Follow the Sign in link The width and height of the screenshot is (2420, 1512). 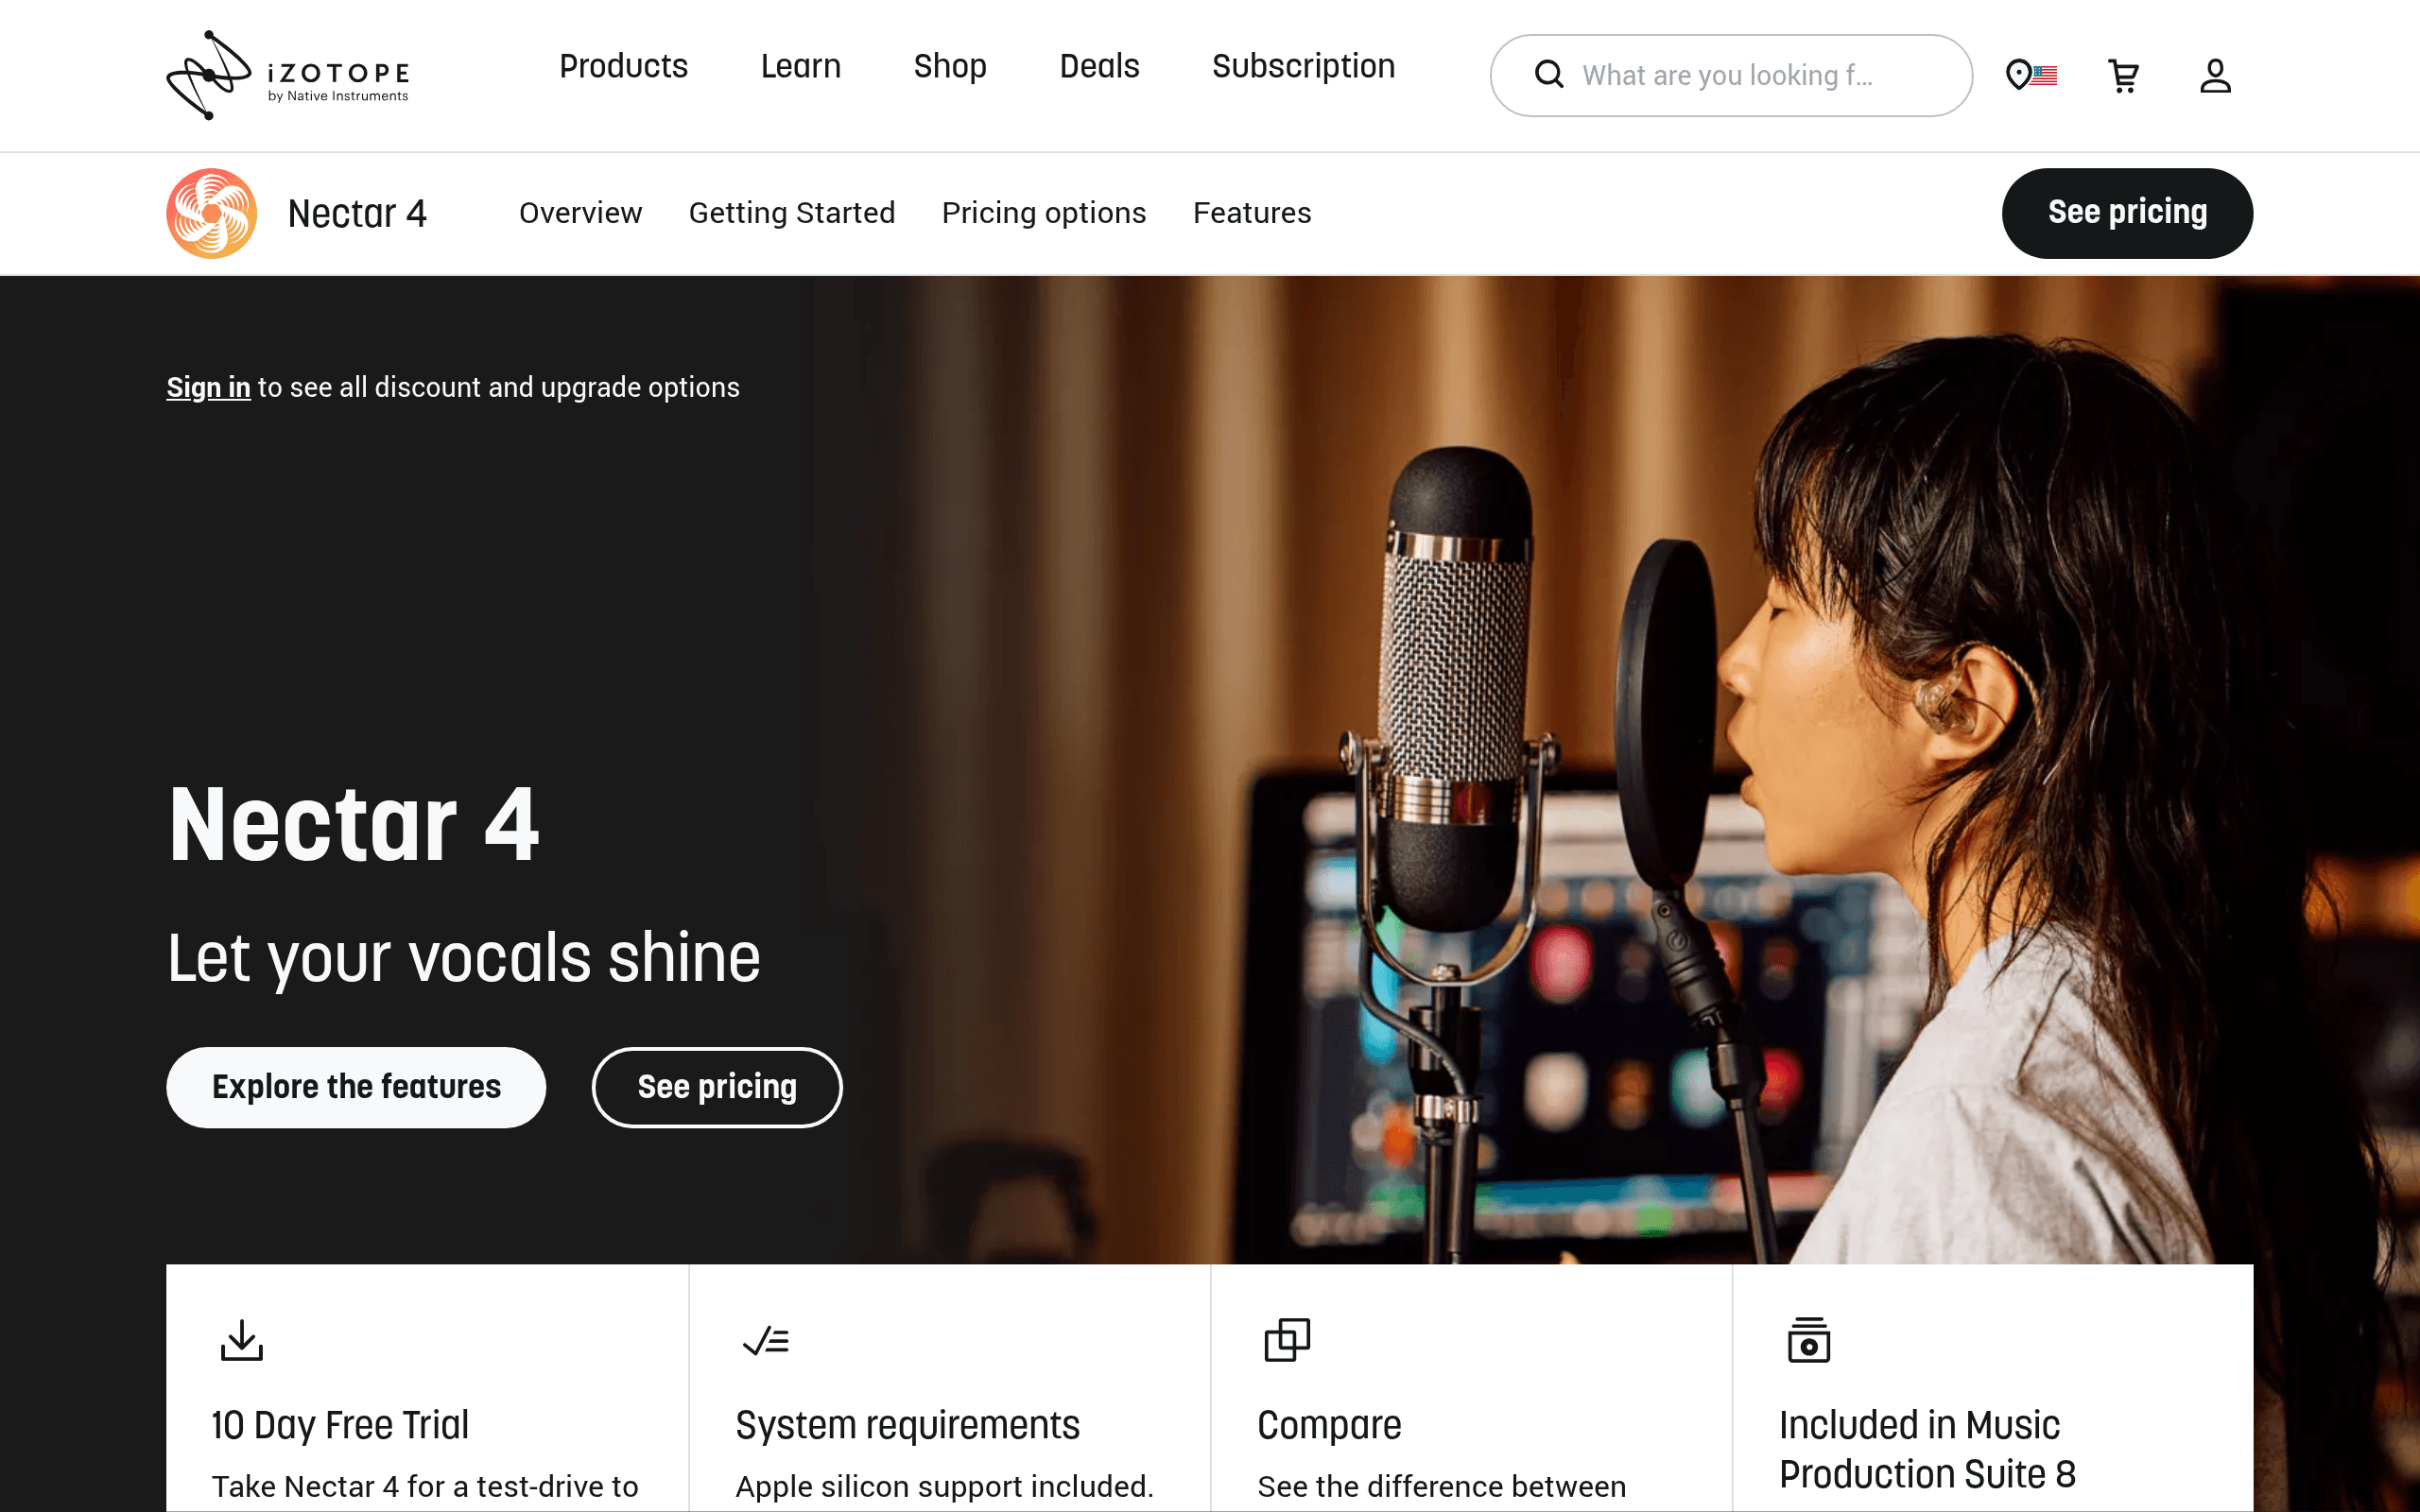tap(208, 387)
